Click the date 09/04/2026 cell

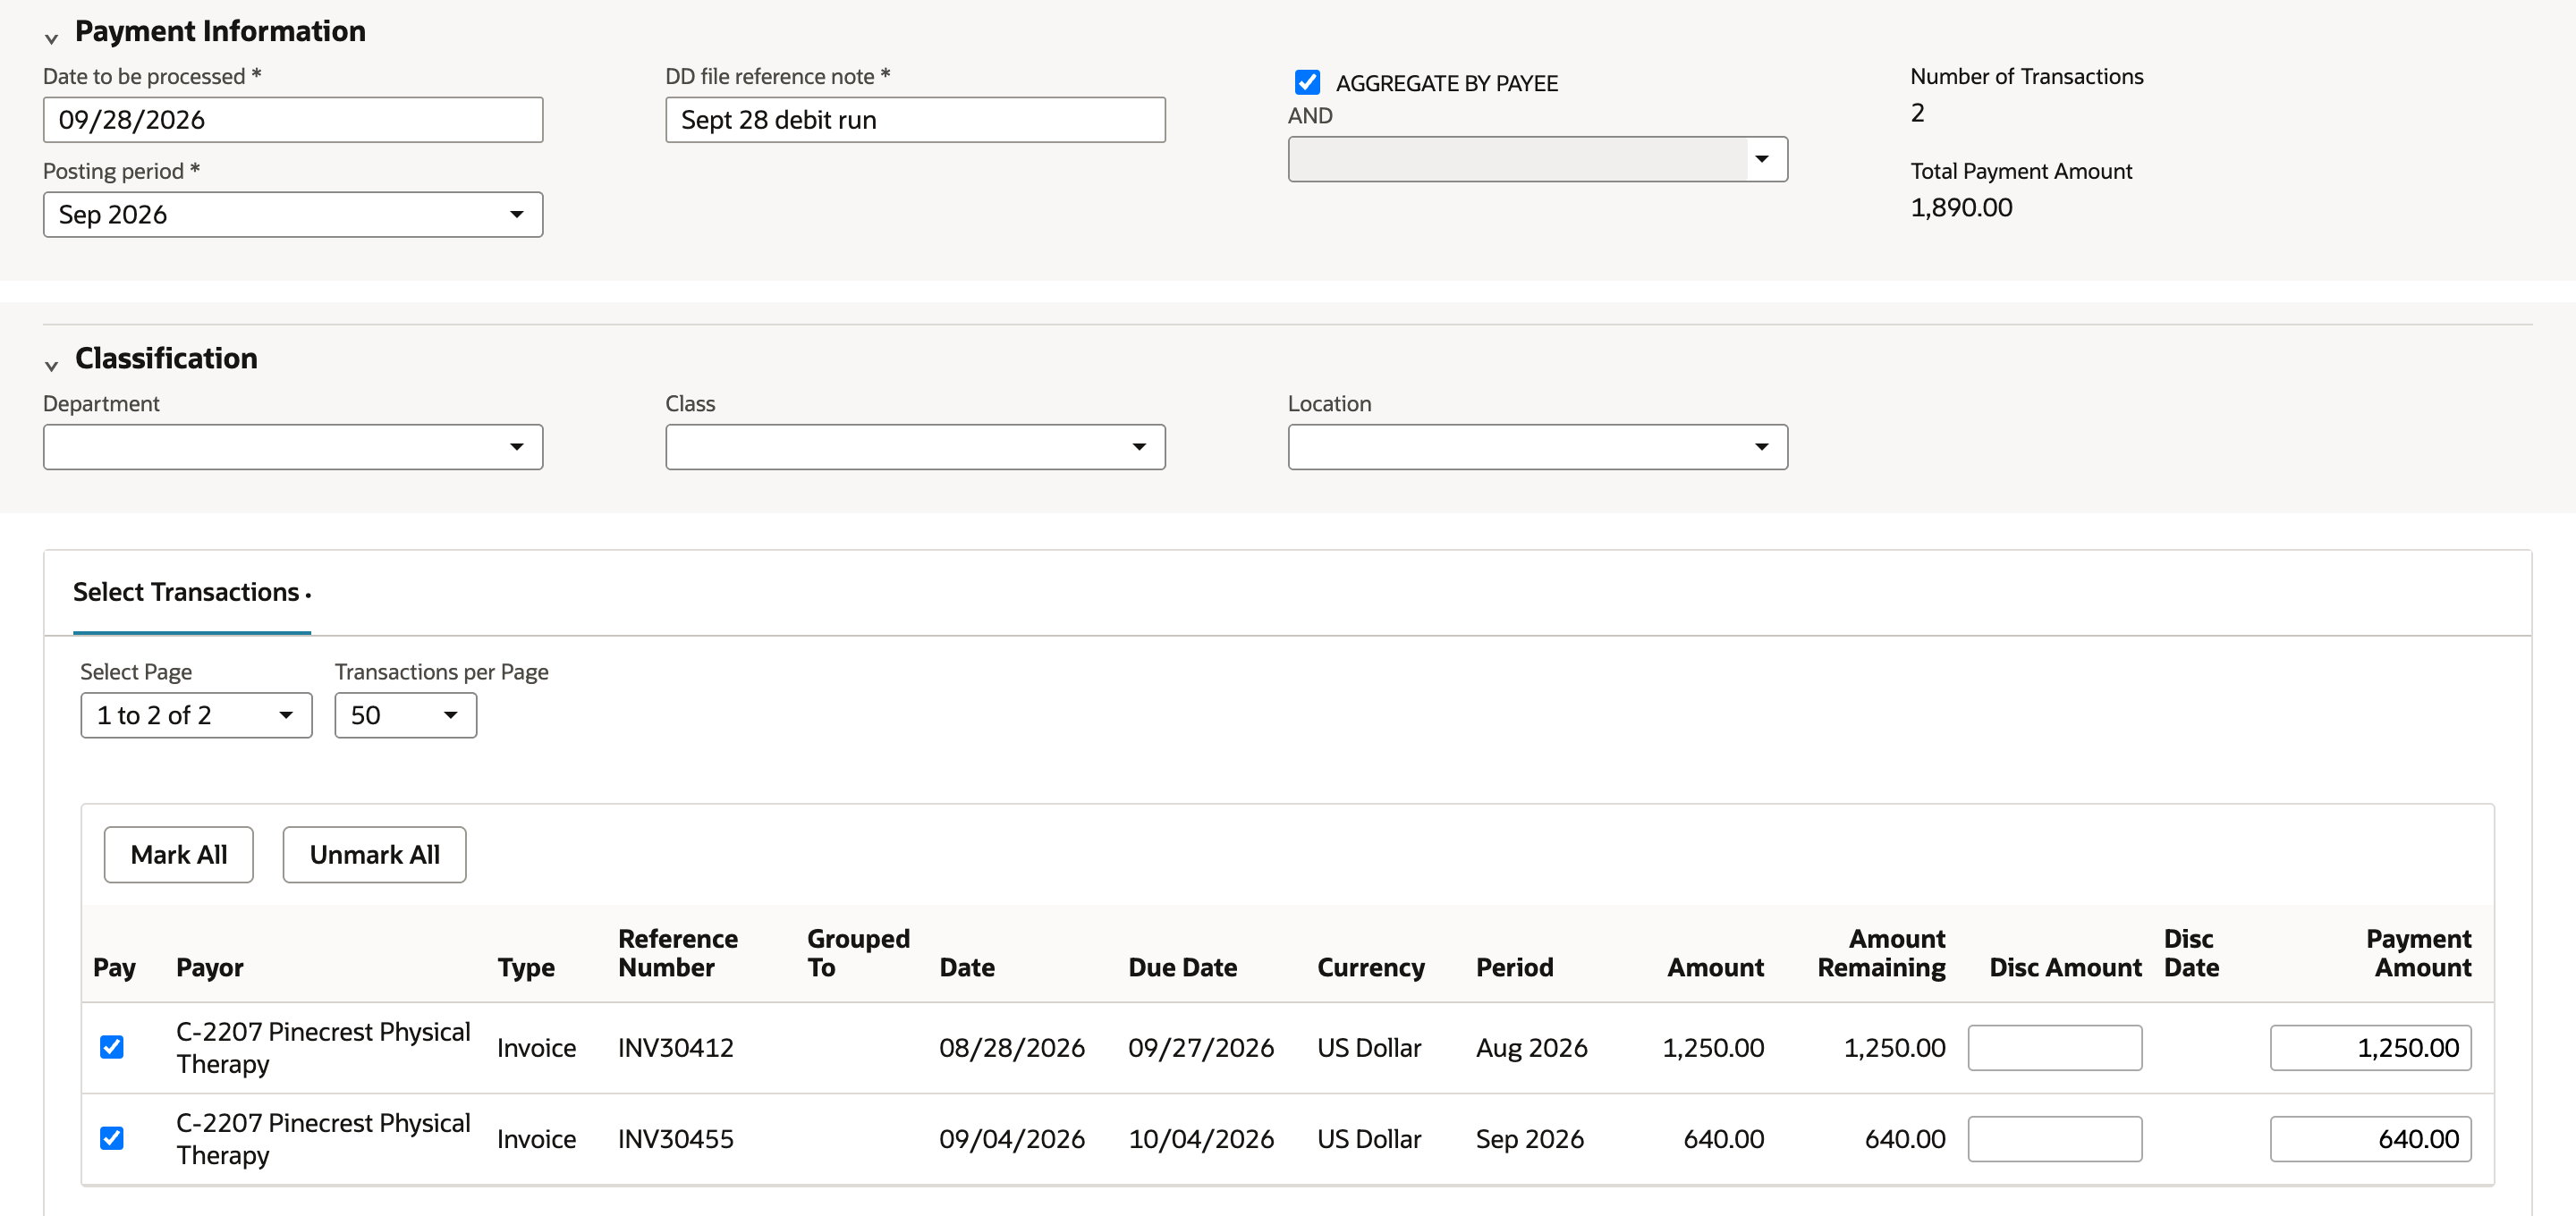click(x=1012, y=1139)
